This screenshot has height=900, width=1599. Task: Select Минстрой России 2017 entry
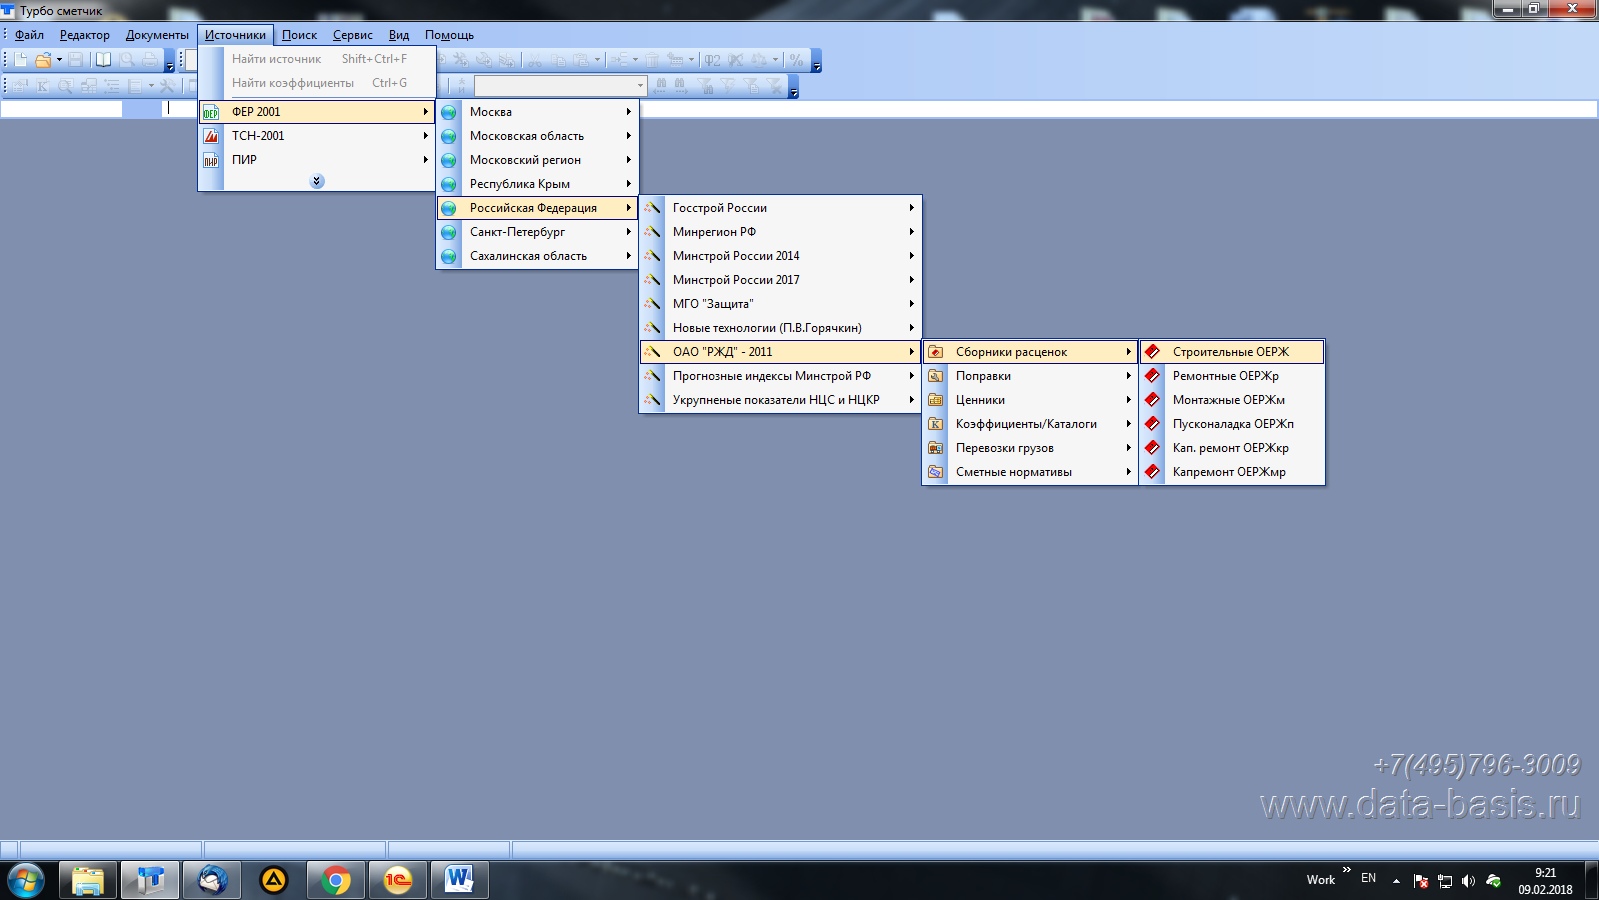(780, 280)
